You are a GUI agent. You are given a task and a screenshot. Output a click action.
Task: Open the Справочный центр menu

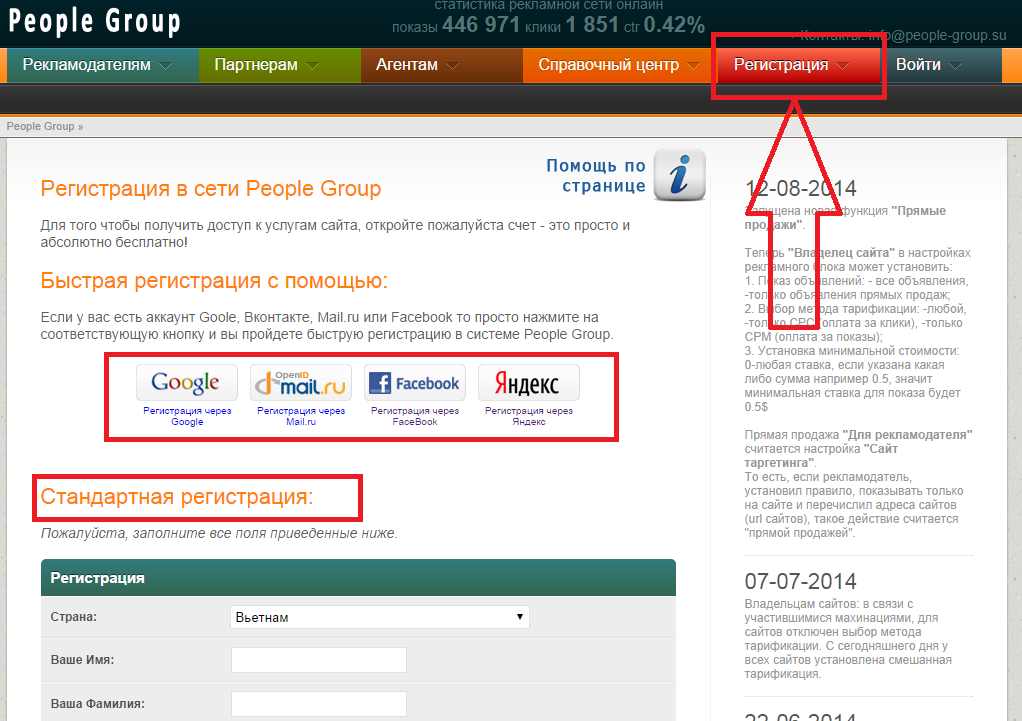coord(619,65)
